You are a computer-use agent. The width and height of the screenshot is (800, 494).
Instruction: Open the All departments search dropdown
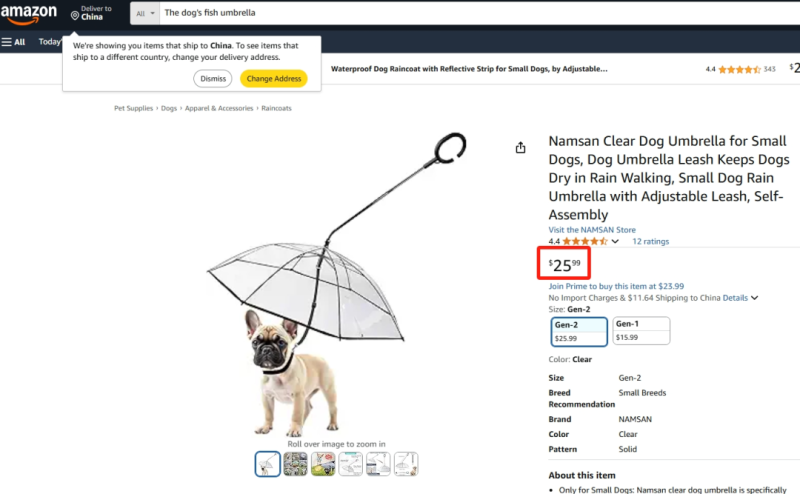point(145,13)
